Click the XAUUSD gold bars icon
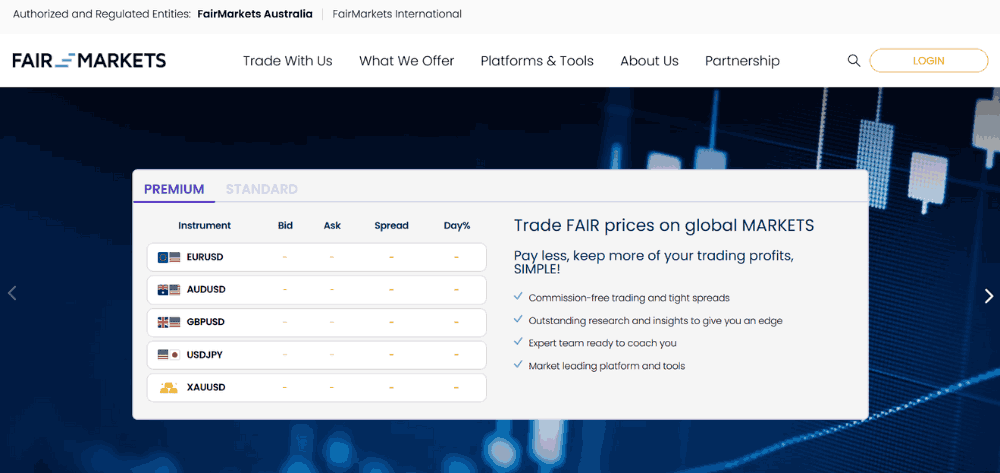 coord(169,387)
